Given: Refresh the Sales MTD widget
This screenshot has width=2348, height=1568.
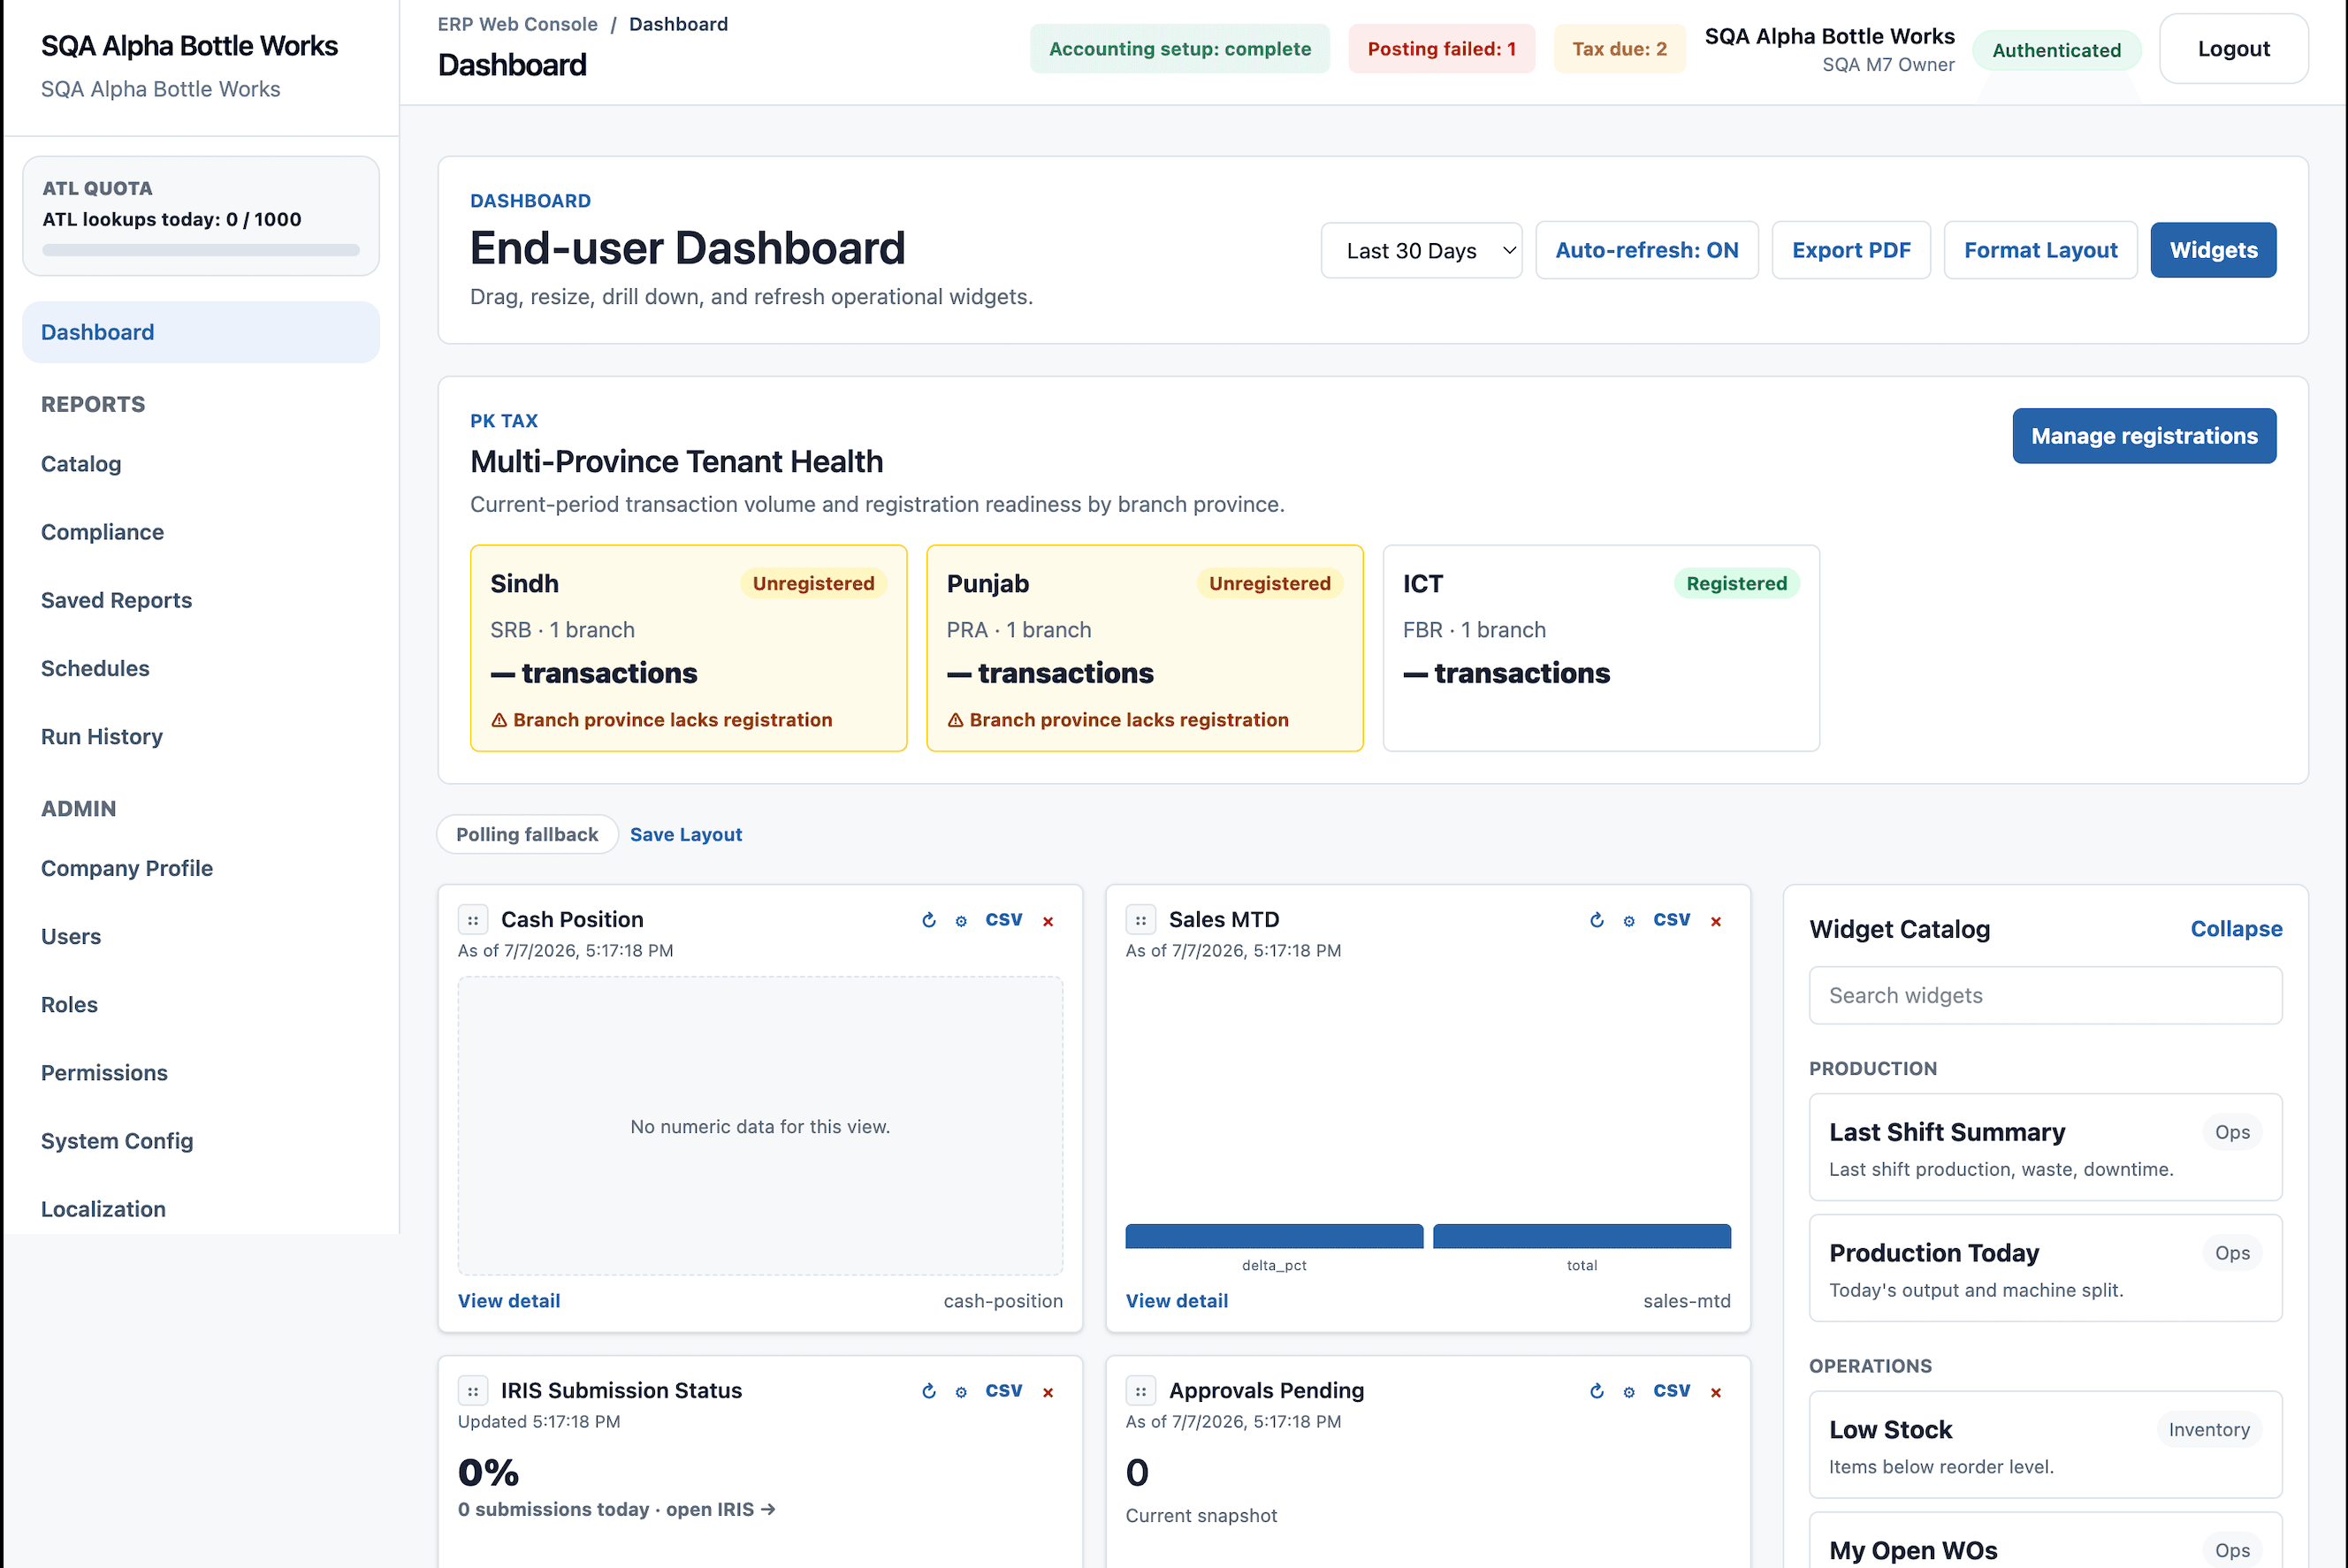Looking at the screenshot, I should (x=1597, y=920).
